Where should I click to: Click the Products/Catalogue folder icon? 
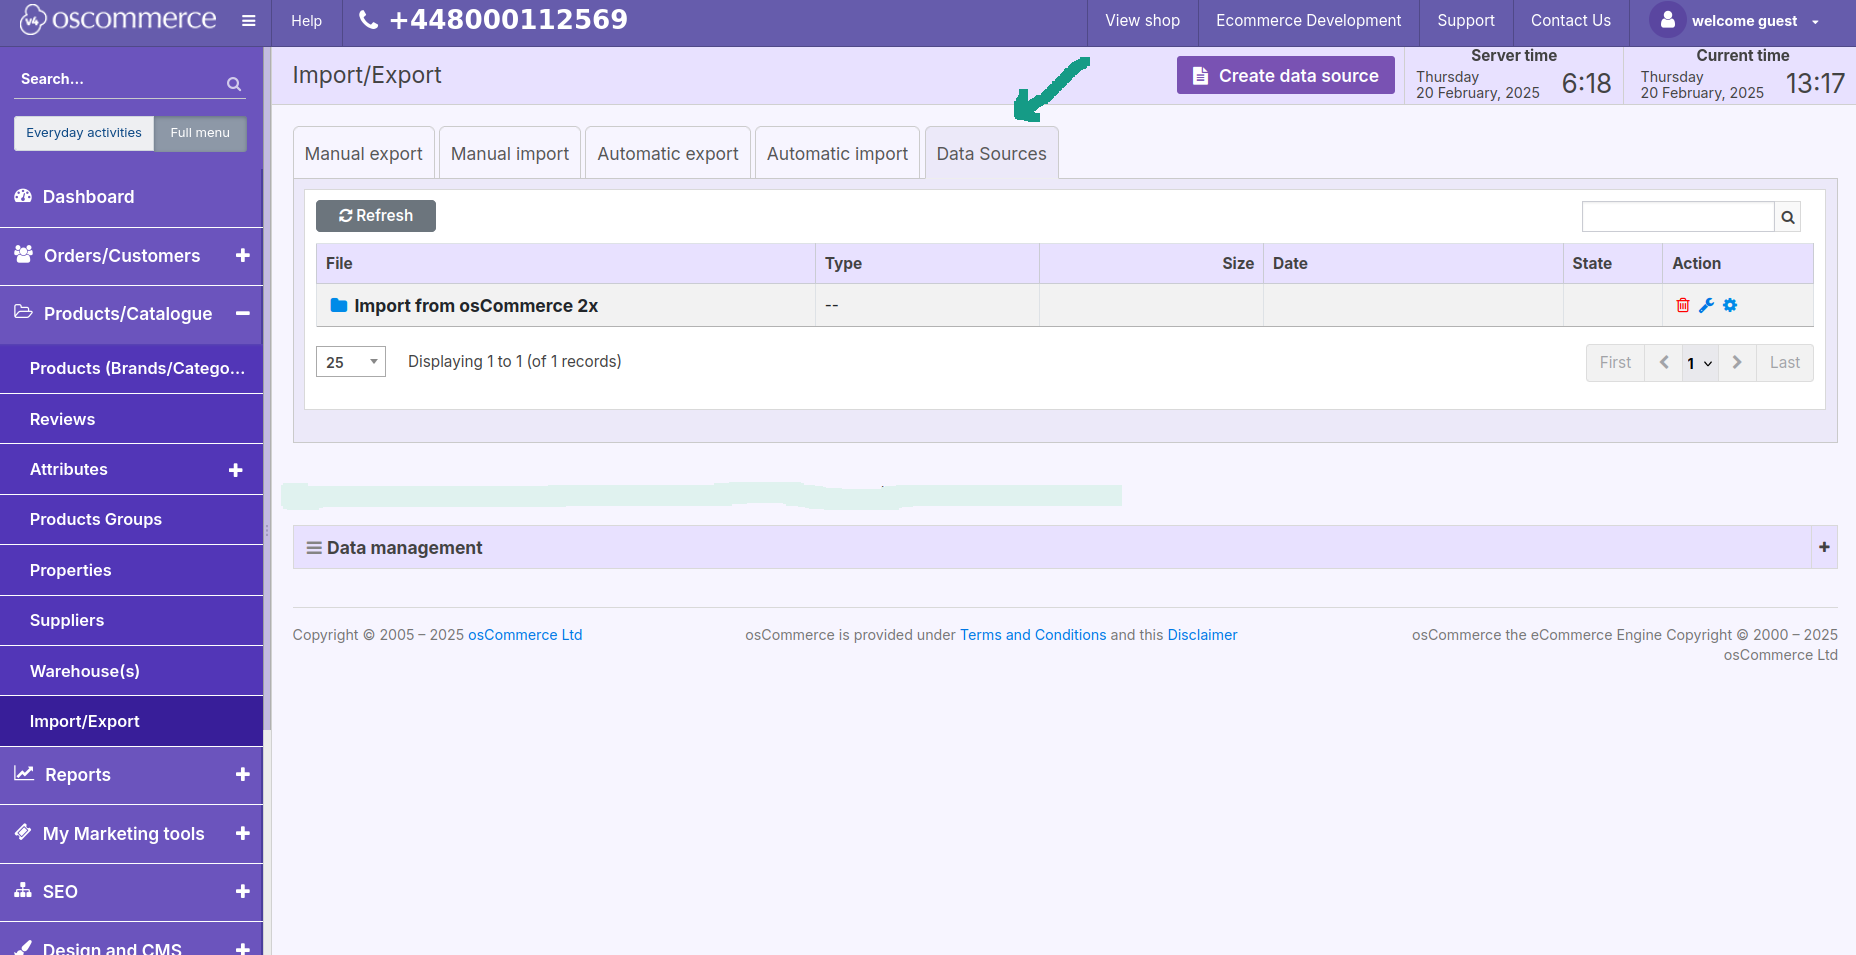point(23,312)
